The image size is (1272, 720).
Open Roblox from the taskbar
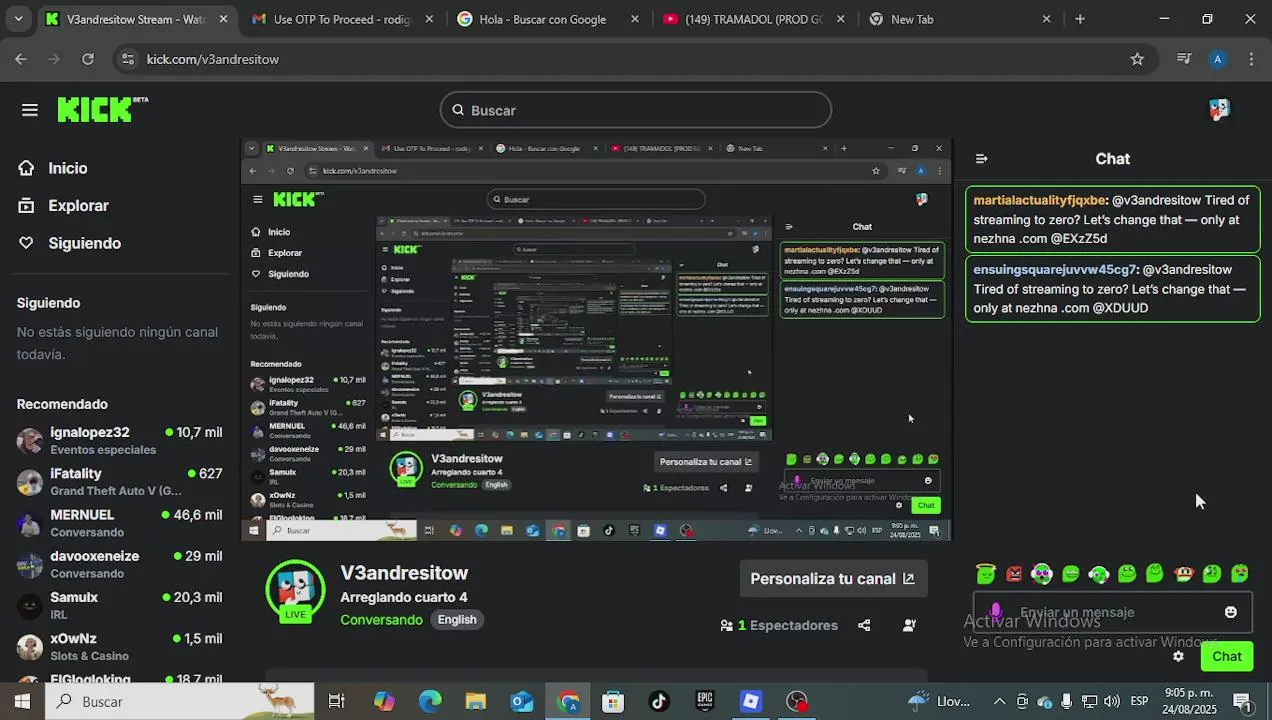click(x=751, y=702)
